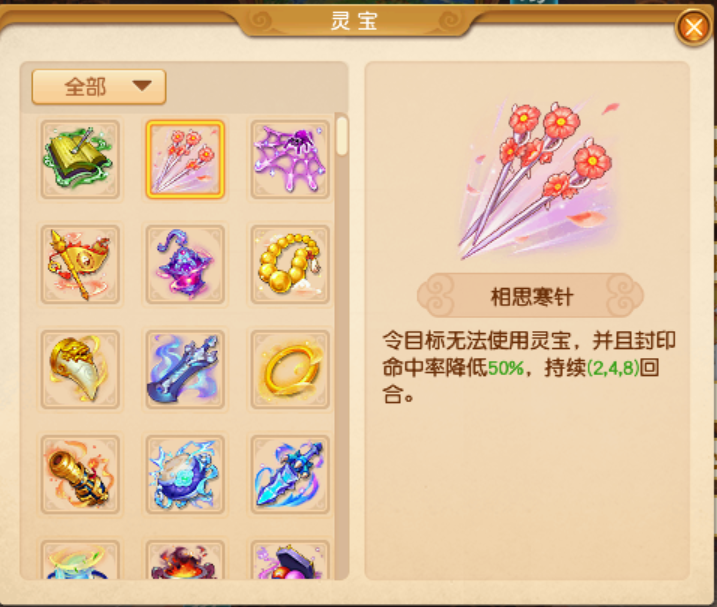Select the partially visible green swirling vase

(x=80, y=560)
